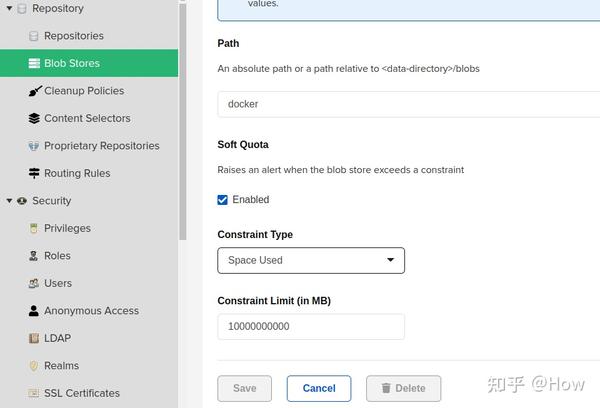The width and height of the screenshot is (600, 408).
Task: Click the Repositories database icon
Action: (x=34, y=36)
